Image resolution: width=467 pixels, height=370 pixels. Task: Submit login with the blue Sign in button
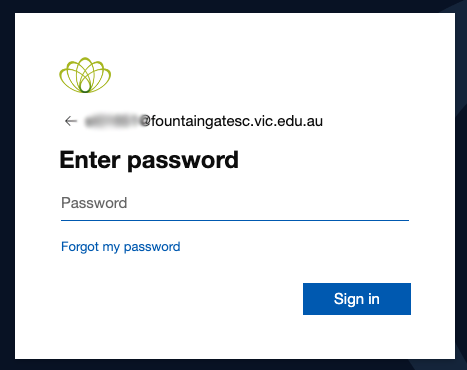point(357,299)
